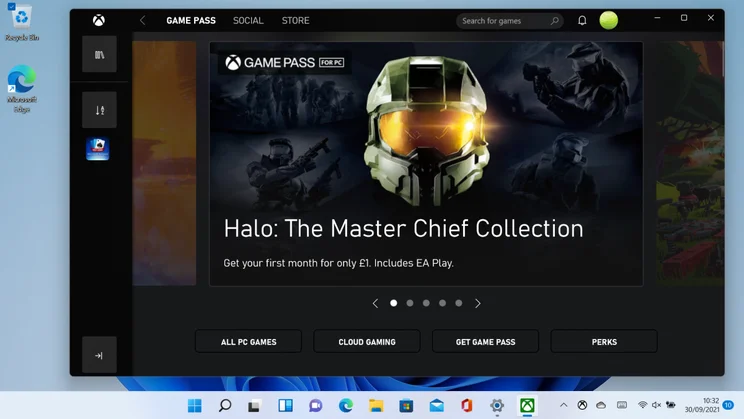744x419 pixels.
Task: Select the third carousel dot
Action: pos(426,303)
